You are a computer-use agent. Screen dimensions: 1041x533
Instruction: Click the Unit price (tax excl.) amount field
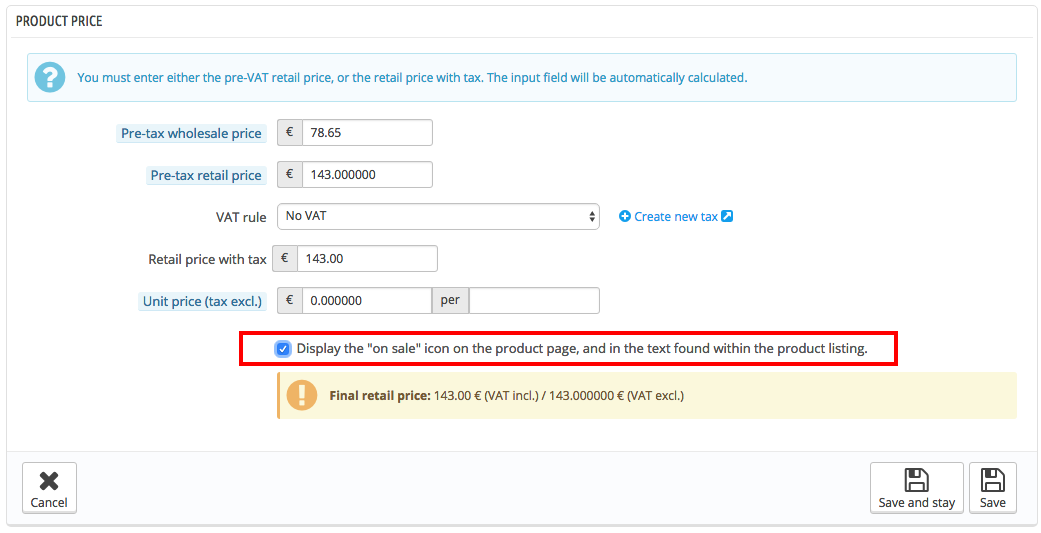click(366, 301)
